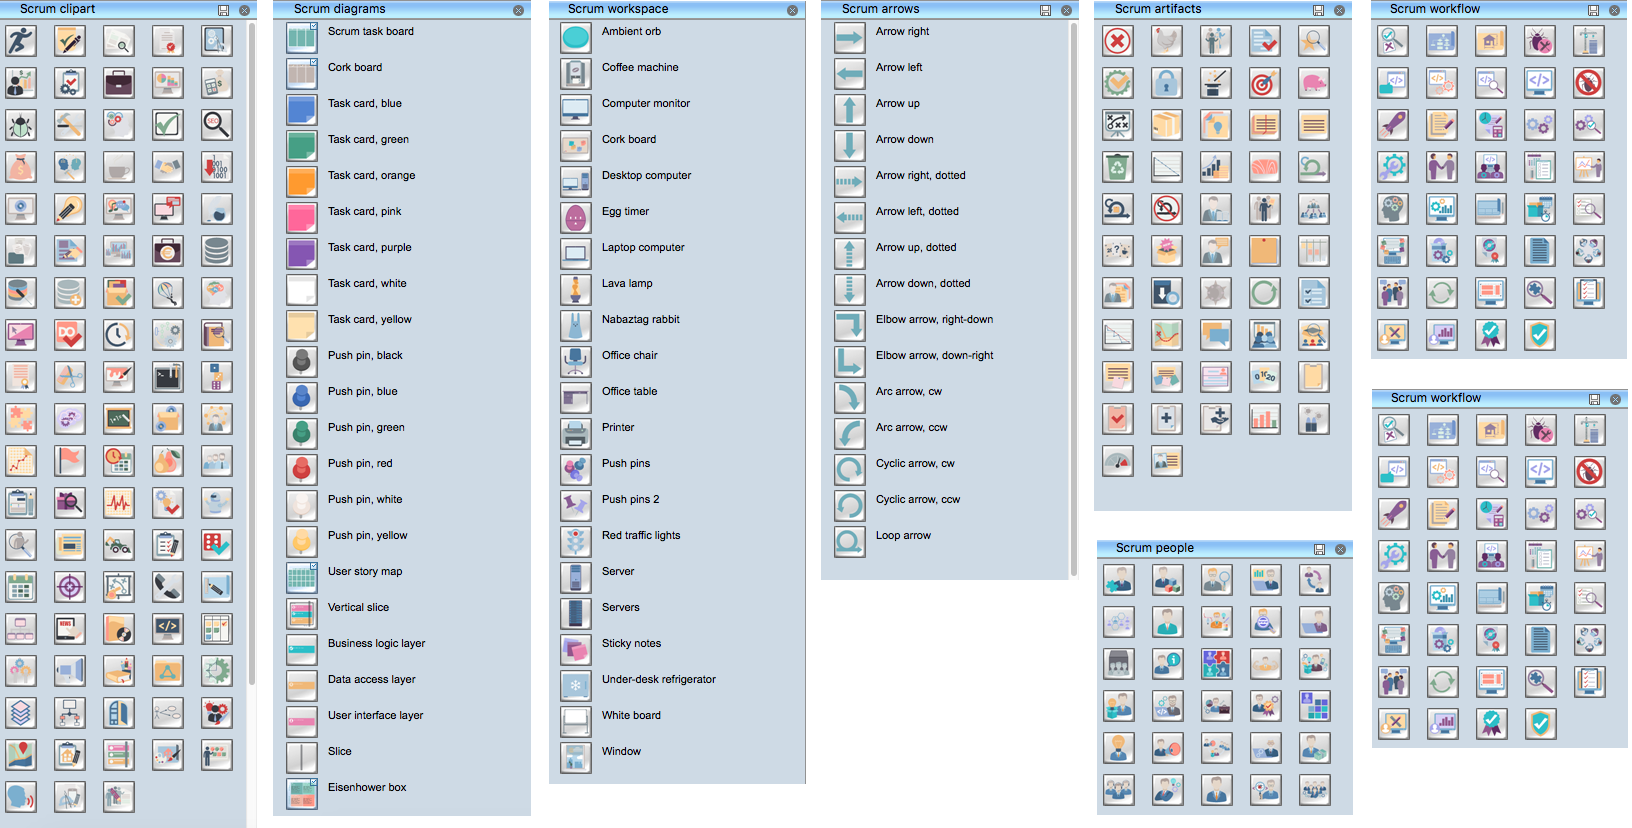Save the Scrum clipart library
Viewport: 1632px width, 828px height.
tap(223, 10)
